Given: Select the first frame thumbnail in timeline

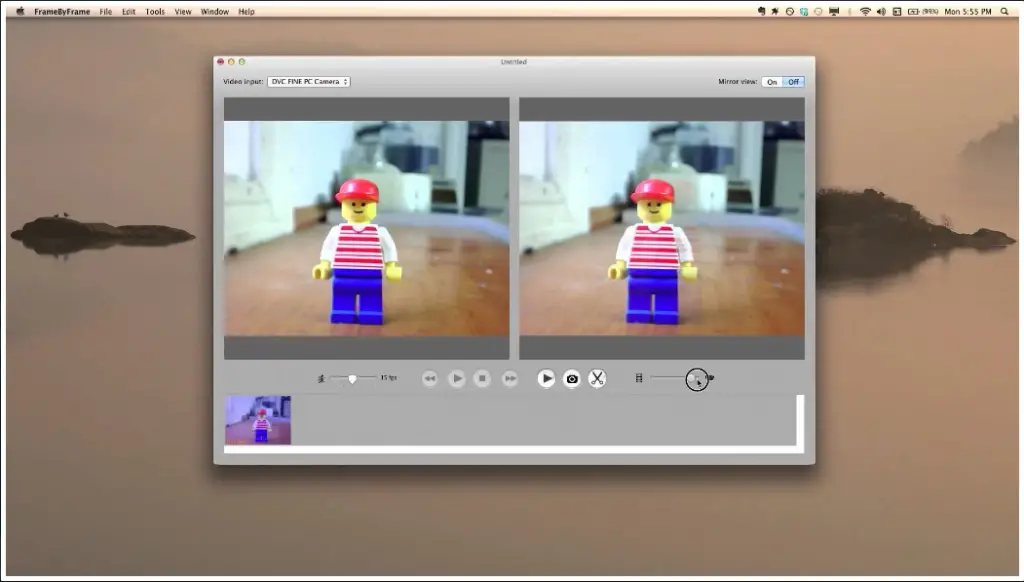Looking at the screenshot, I should click(258, 420).
